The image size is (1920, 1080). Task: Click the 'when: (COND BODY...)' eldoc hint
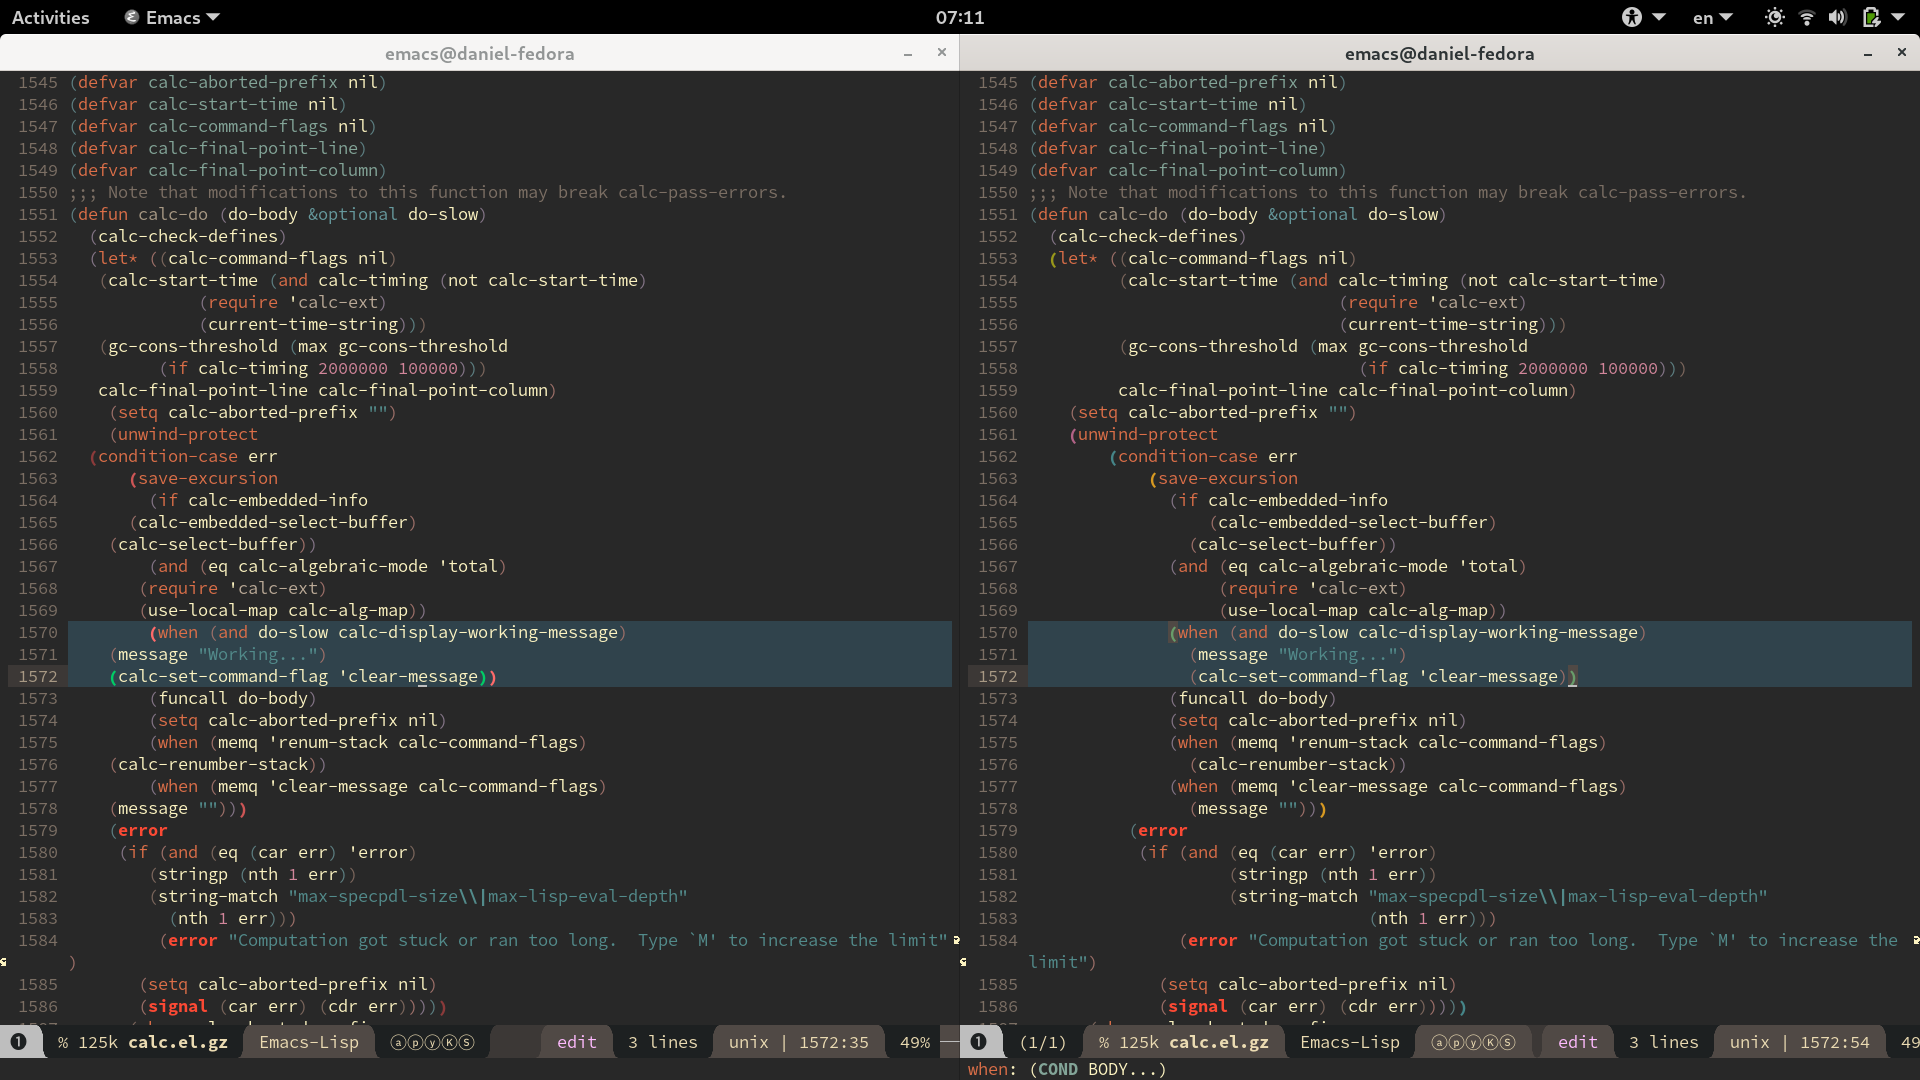(x=1065, y=1069)
